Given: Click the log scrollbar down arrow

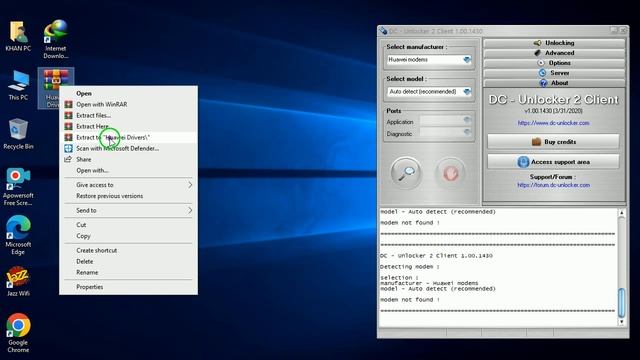Looking at the screenshot, I should (x=621, y=322).
